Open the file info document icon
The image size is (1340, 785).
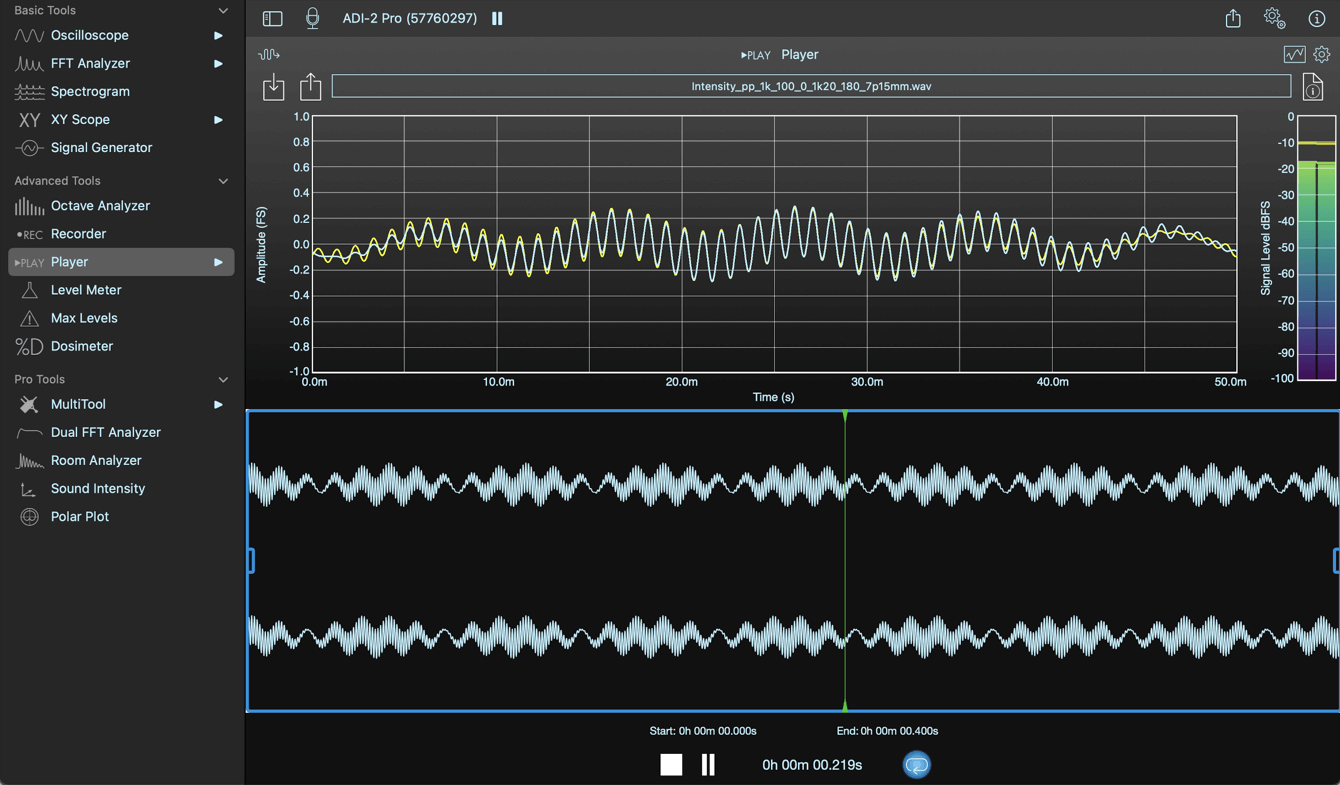point(1313,87)
